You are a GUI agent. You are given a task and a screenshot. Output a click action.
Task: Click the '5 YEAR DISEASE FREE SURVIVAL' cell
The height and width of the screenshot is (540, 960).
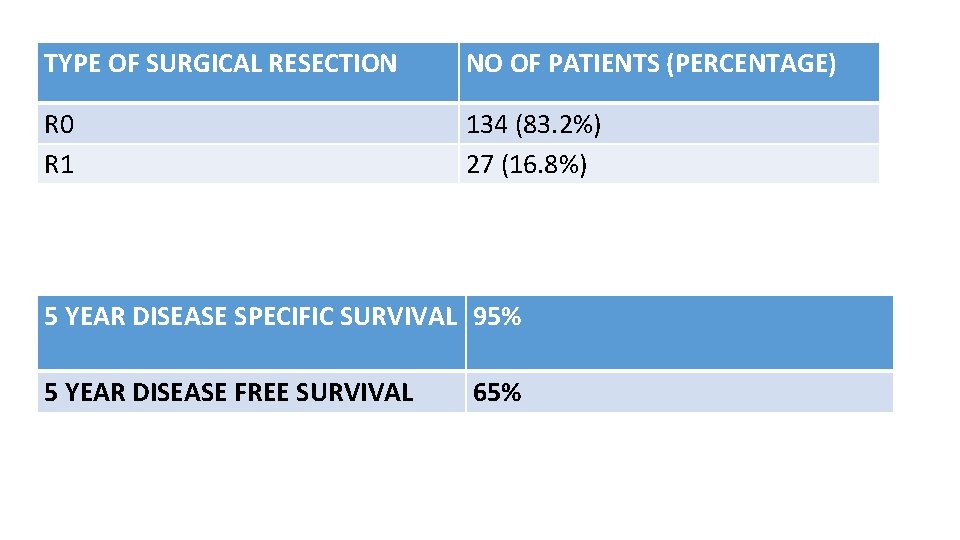pos(228,393)
